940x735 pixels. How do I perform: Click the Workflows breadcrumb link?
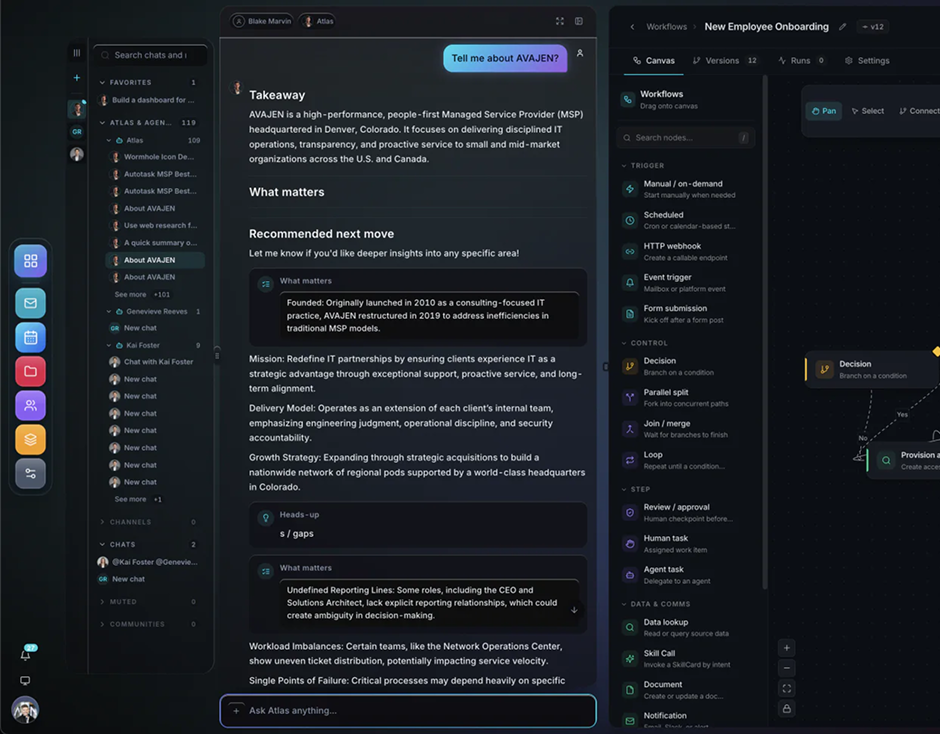667,27
